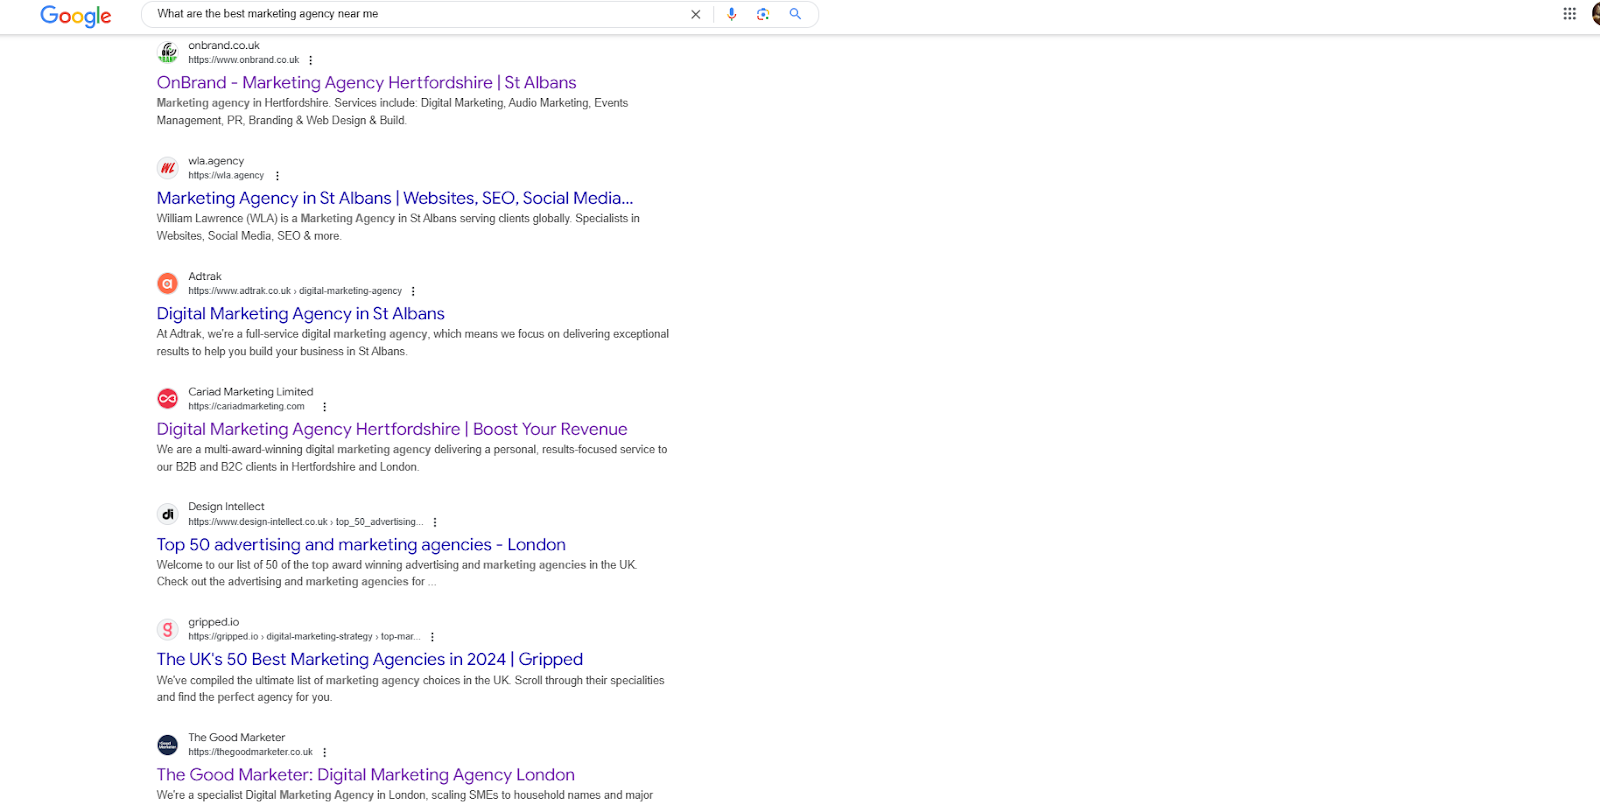
Task: Show options menu for Design Intellect result
Action: pyautogui.click(x=435, y=522)
